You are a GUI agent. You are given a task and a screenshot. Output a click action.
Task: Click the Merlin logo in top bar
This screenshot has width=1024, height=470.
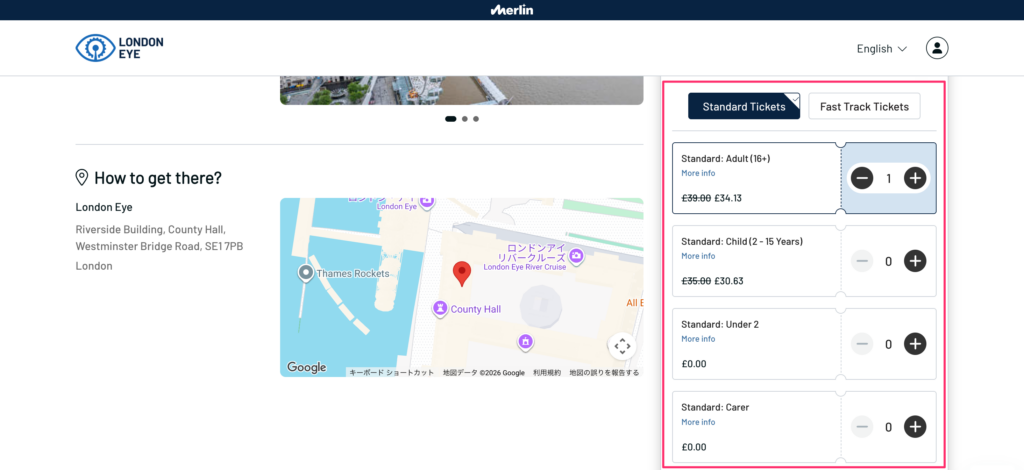tap(512, 10)
